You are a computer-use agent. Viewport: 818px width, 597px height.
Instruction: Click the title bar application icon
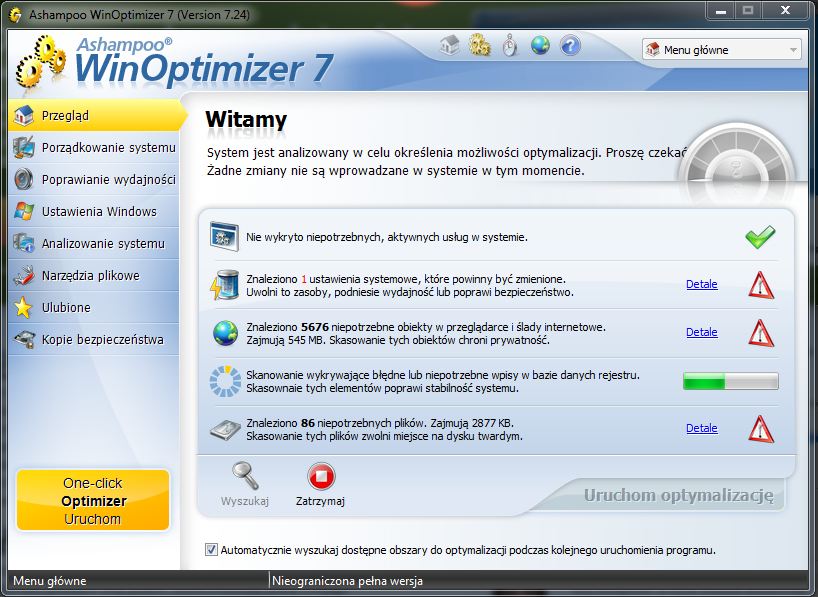point(16,15)
